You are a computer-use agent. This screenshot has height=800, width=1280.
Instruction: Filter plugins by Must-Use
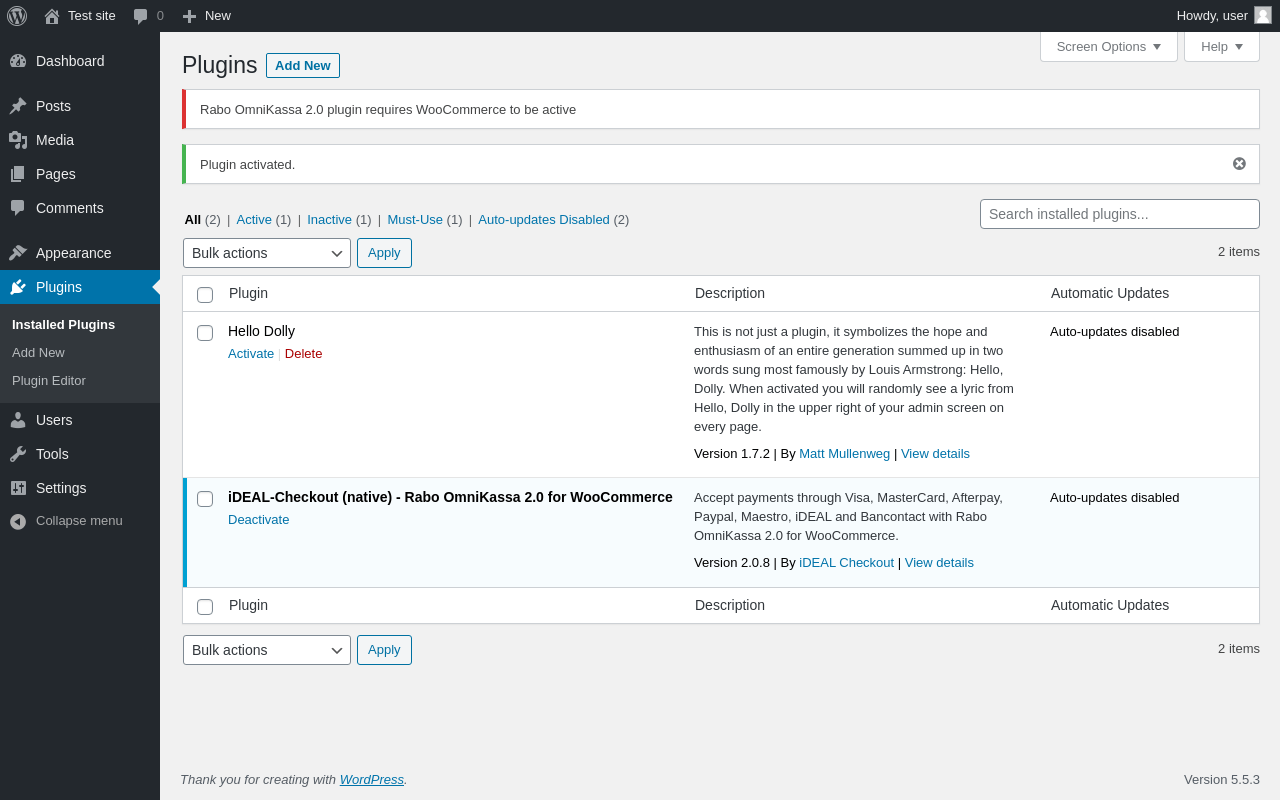point(415,220)
